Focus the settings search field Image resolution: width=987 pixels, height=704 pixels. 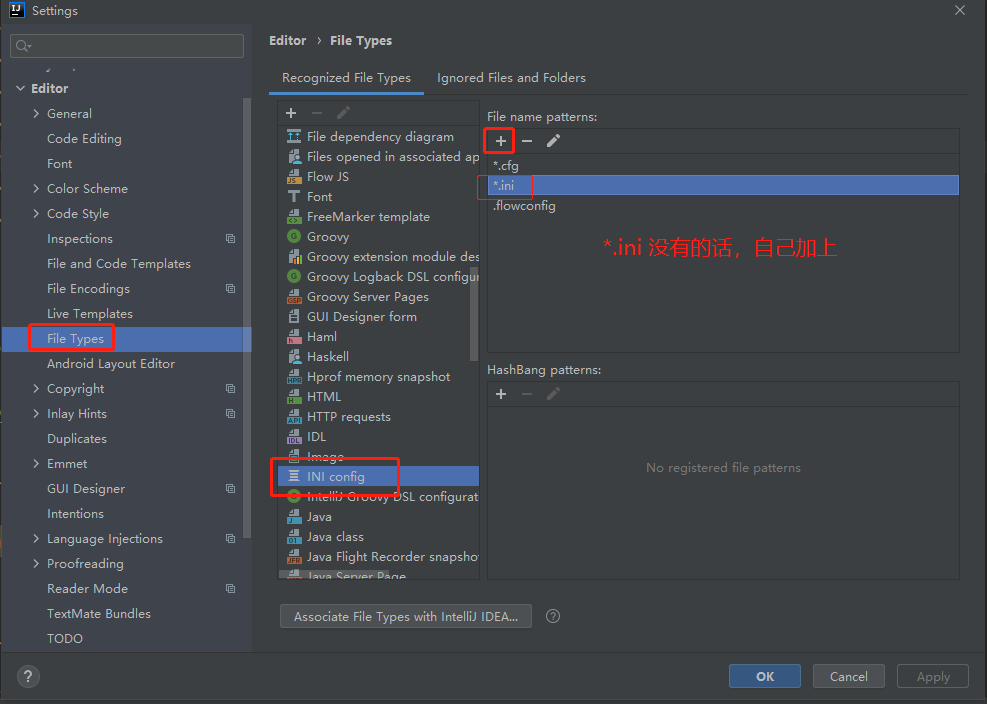coord(127,46)
